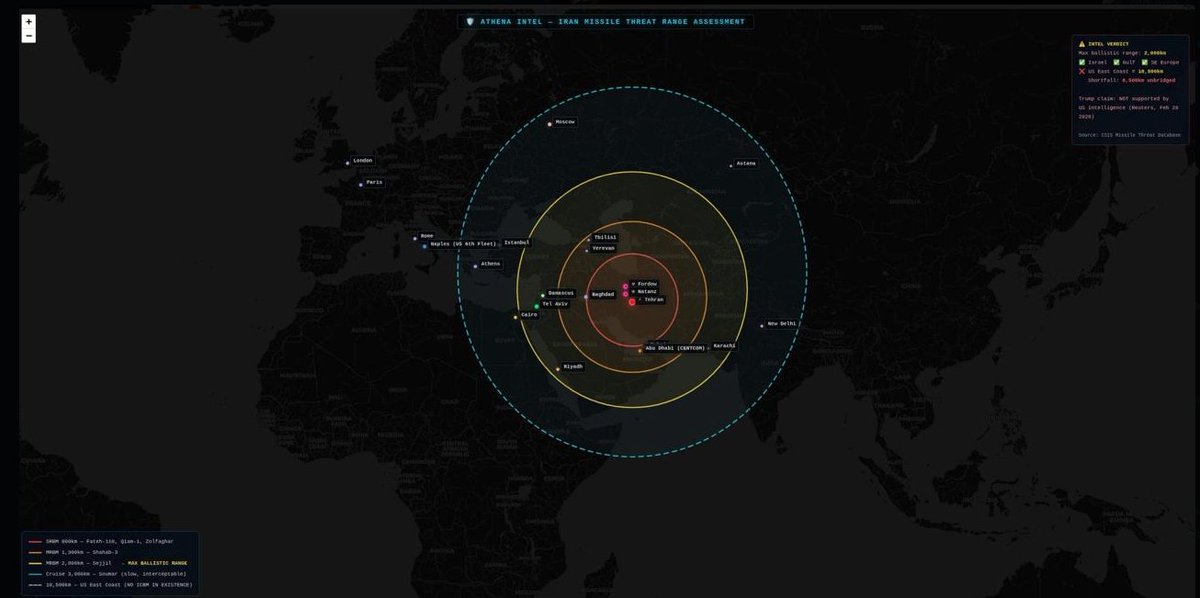Click the yellow MRBM 2,000km legend swatch
1200x598 pixels.
[35, 563]
